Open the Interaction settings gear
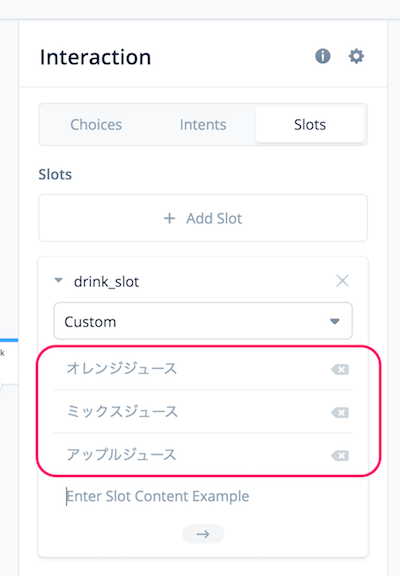Image resolution: width=400 pixels, height=576 pixels. pos(356,56)
